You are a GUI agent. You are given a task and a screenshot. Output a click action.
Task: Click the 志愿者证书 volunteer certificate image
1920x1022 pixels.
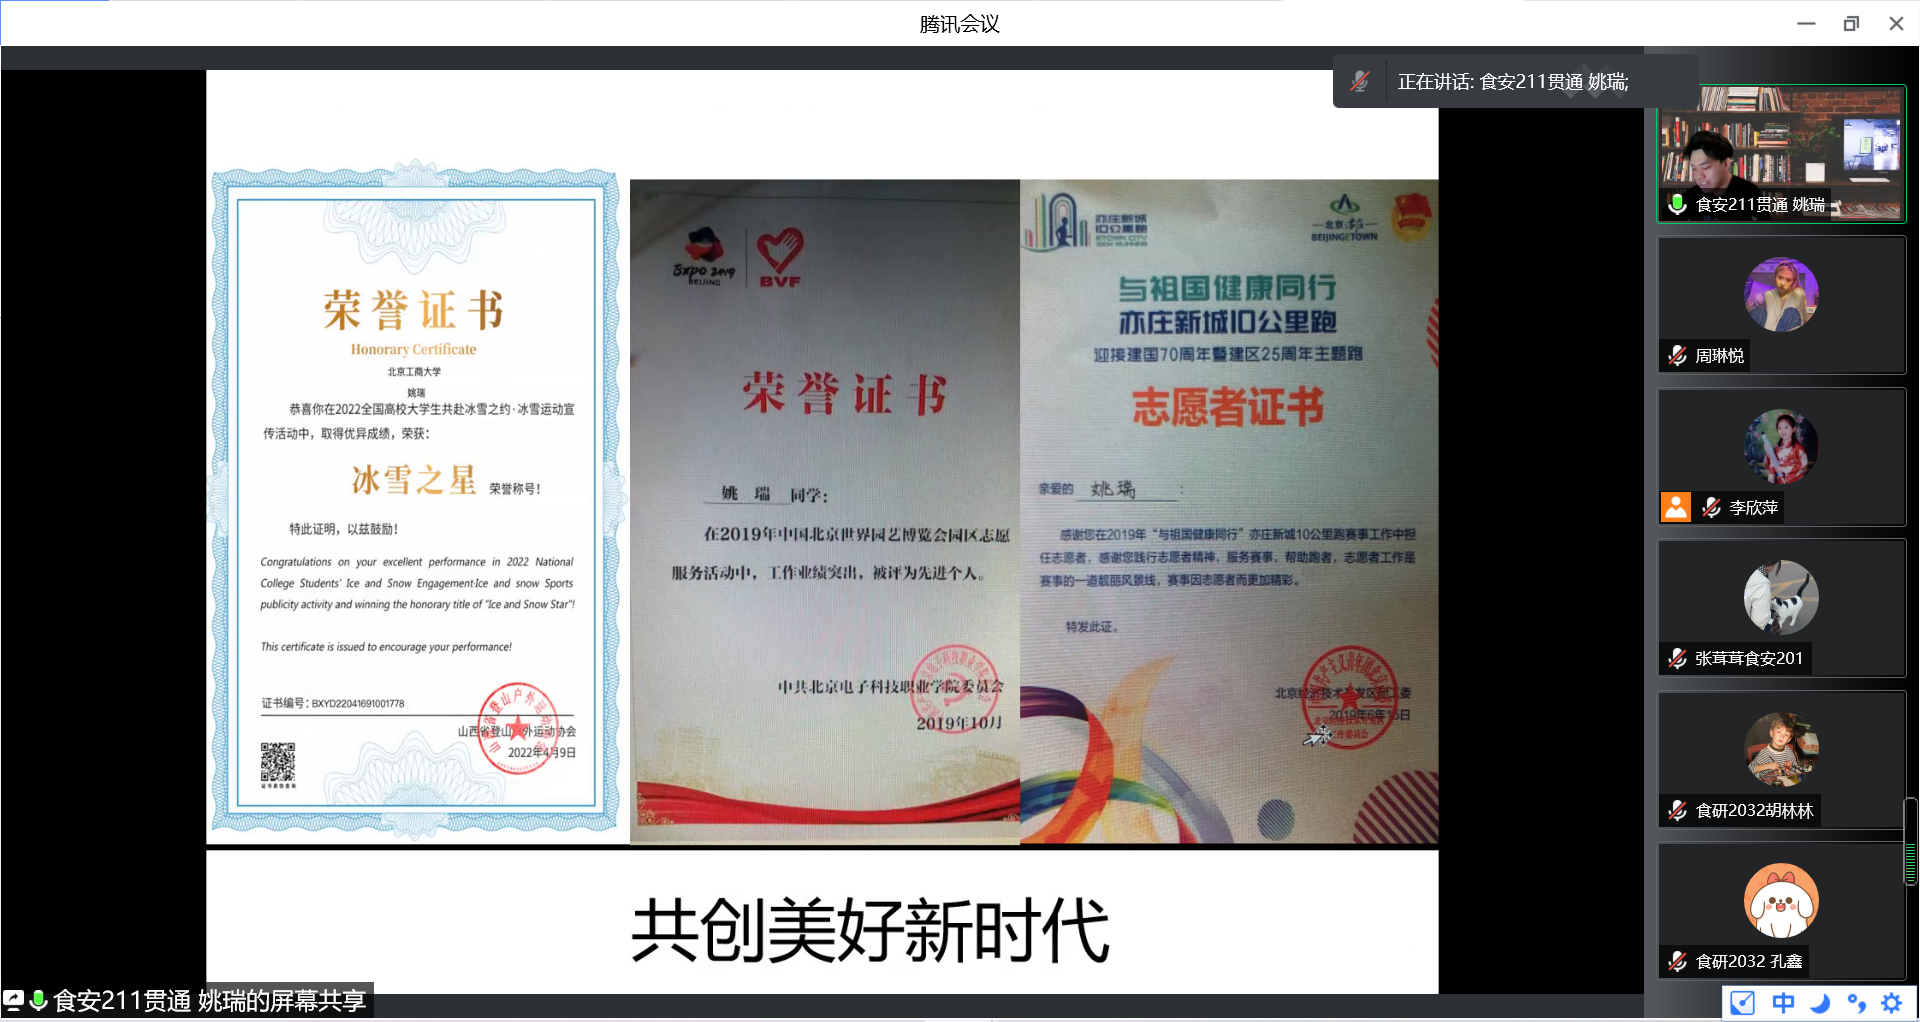click(1228, 510)
